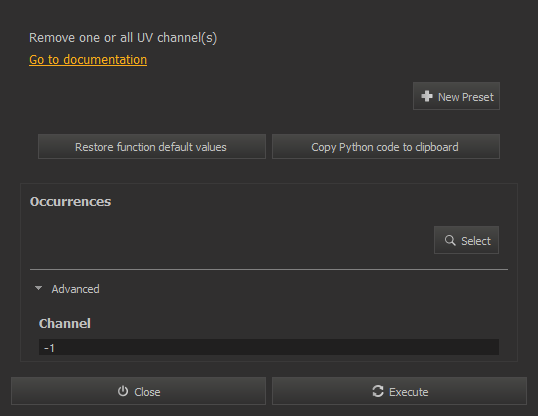538x416 pixels.
Task: Click the Occurrences section heading
Action: (70, 201)
